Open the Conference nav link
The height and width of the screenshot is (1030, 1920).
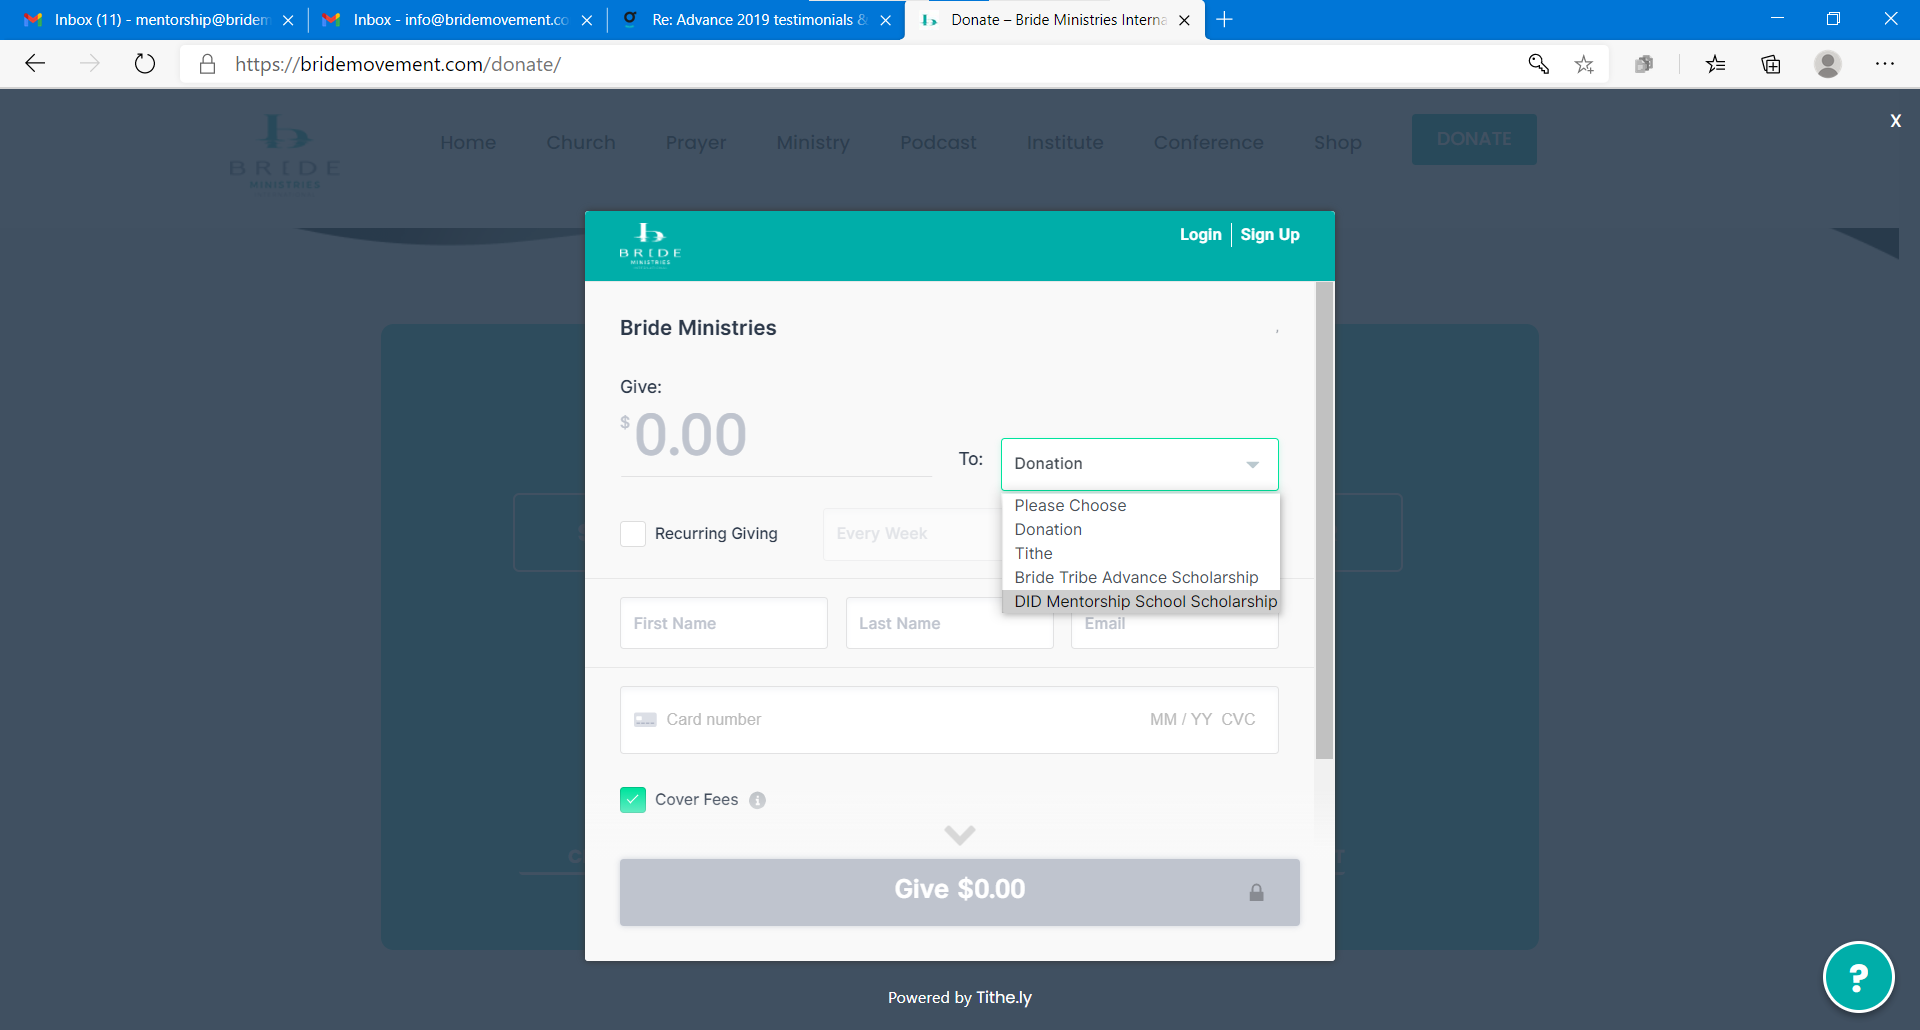click(1208, 142)
